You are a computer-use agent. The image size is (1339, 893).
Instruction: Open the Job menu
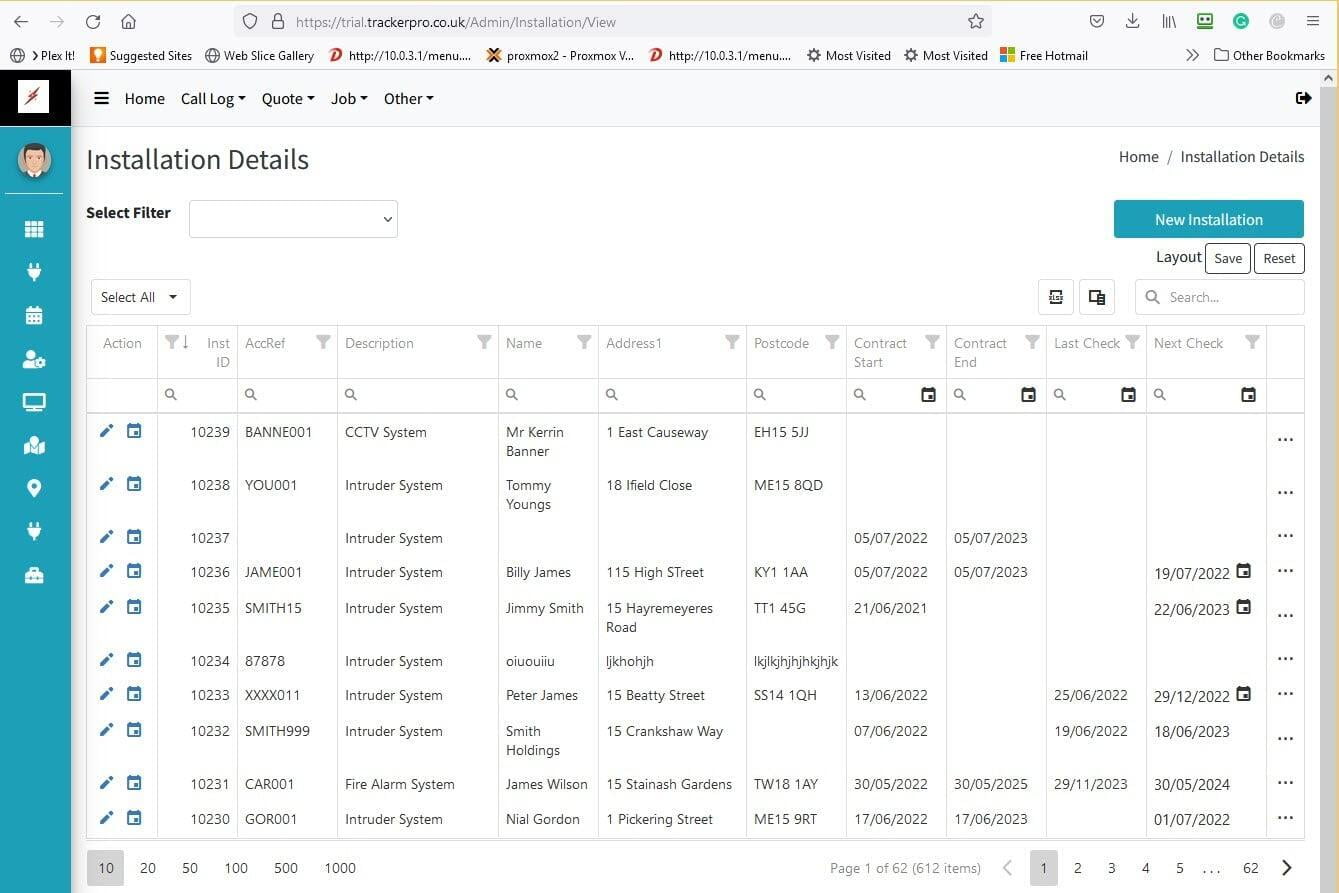pos(349,98)
